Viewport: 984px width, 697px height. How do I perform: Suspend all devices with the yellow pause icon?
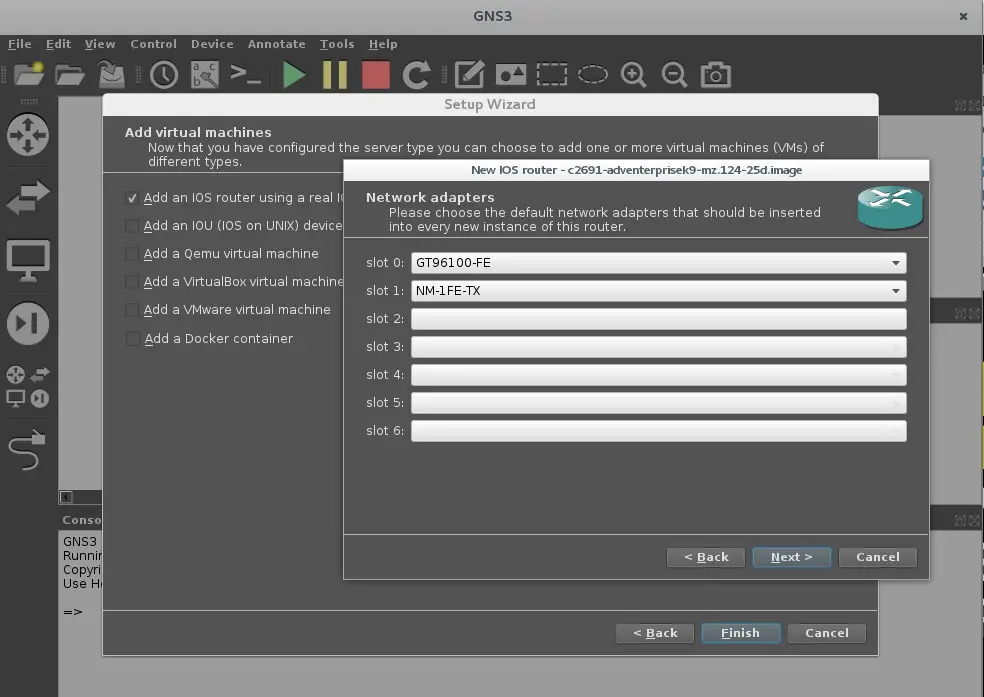(x=334, y=75)
